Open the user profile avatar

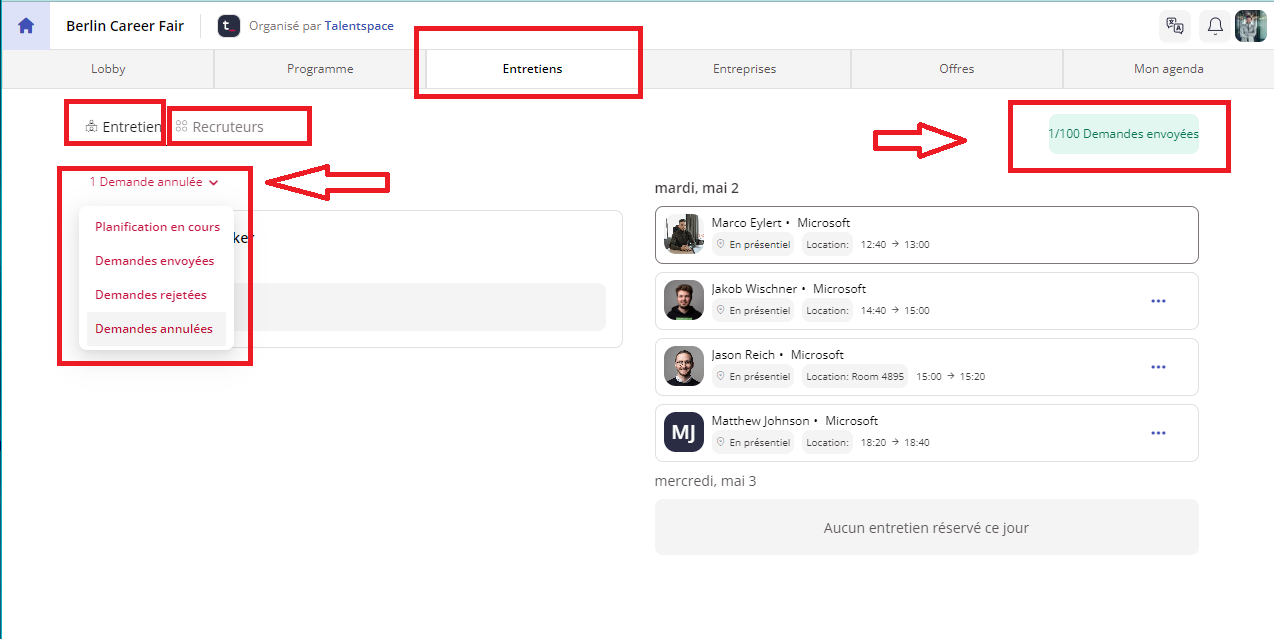tap(1251, 26)
